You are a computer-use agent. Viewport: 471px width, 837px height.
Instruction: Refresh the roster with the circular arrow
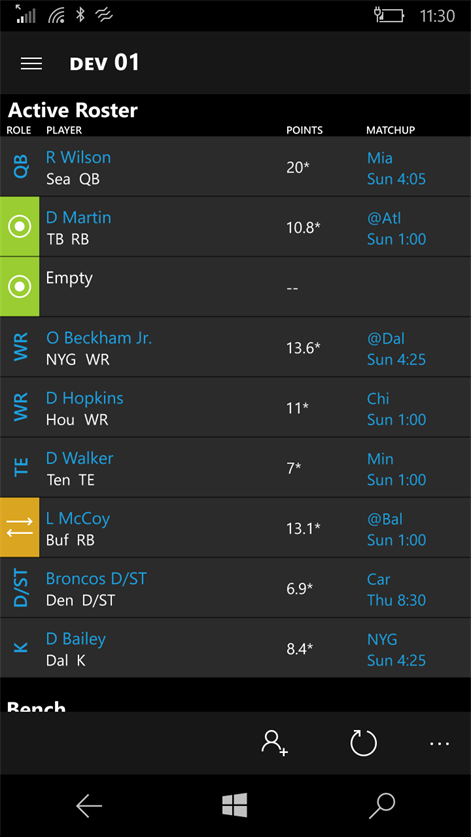coord(363,743)
